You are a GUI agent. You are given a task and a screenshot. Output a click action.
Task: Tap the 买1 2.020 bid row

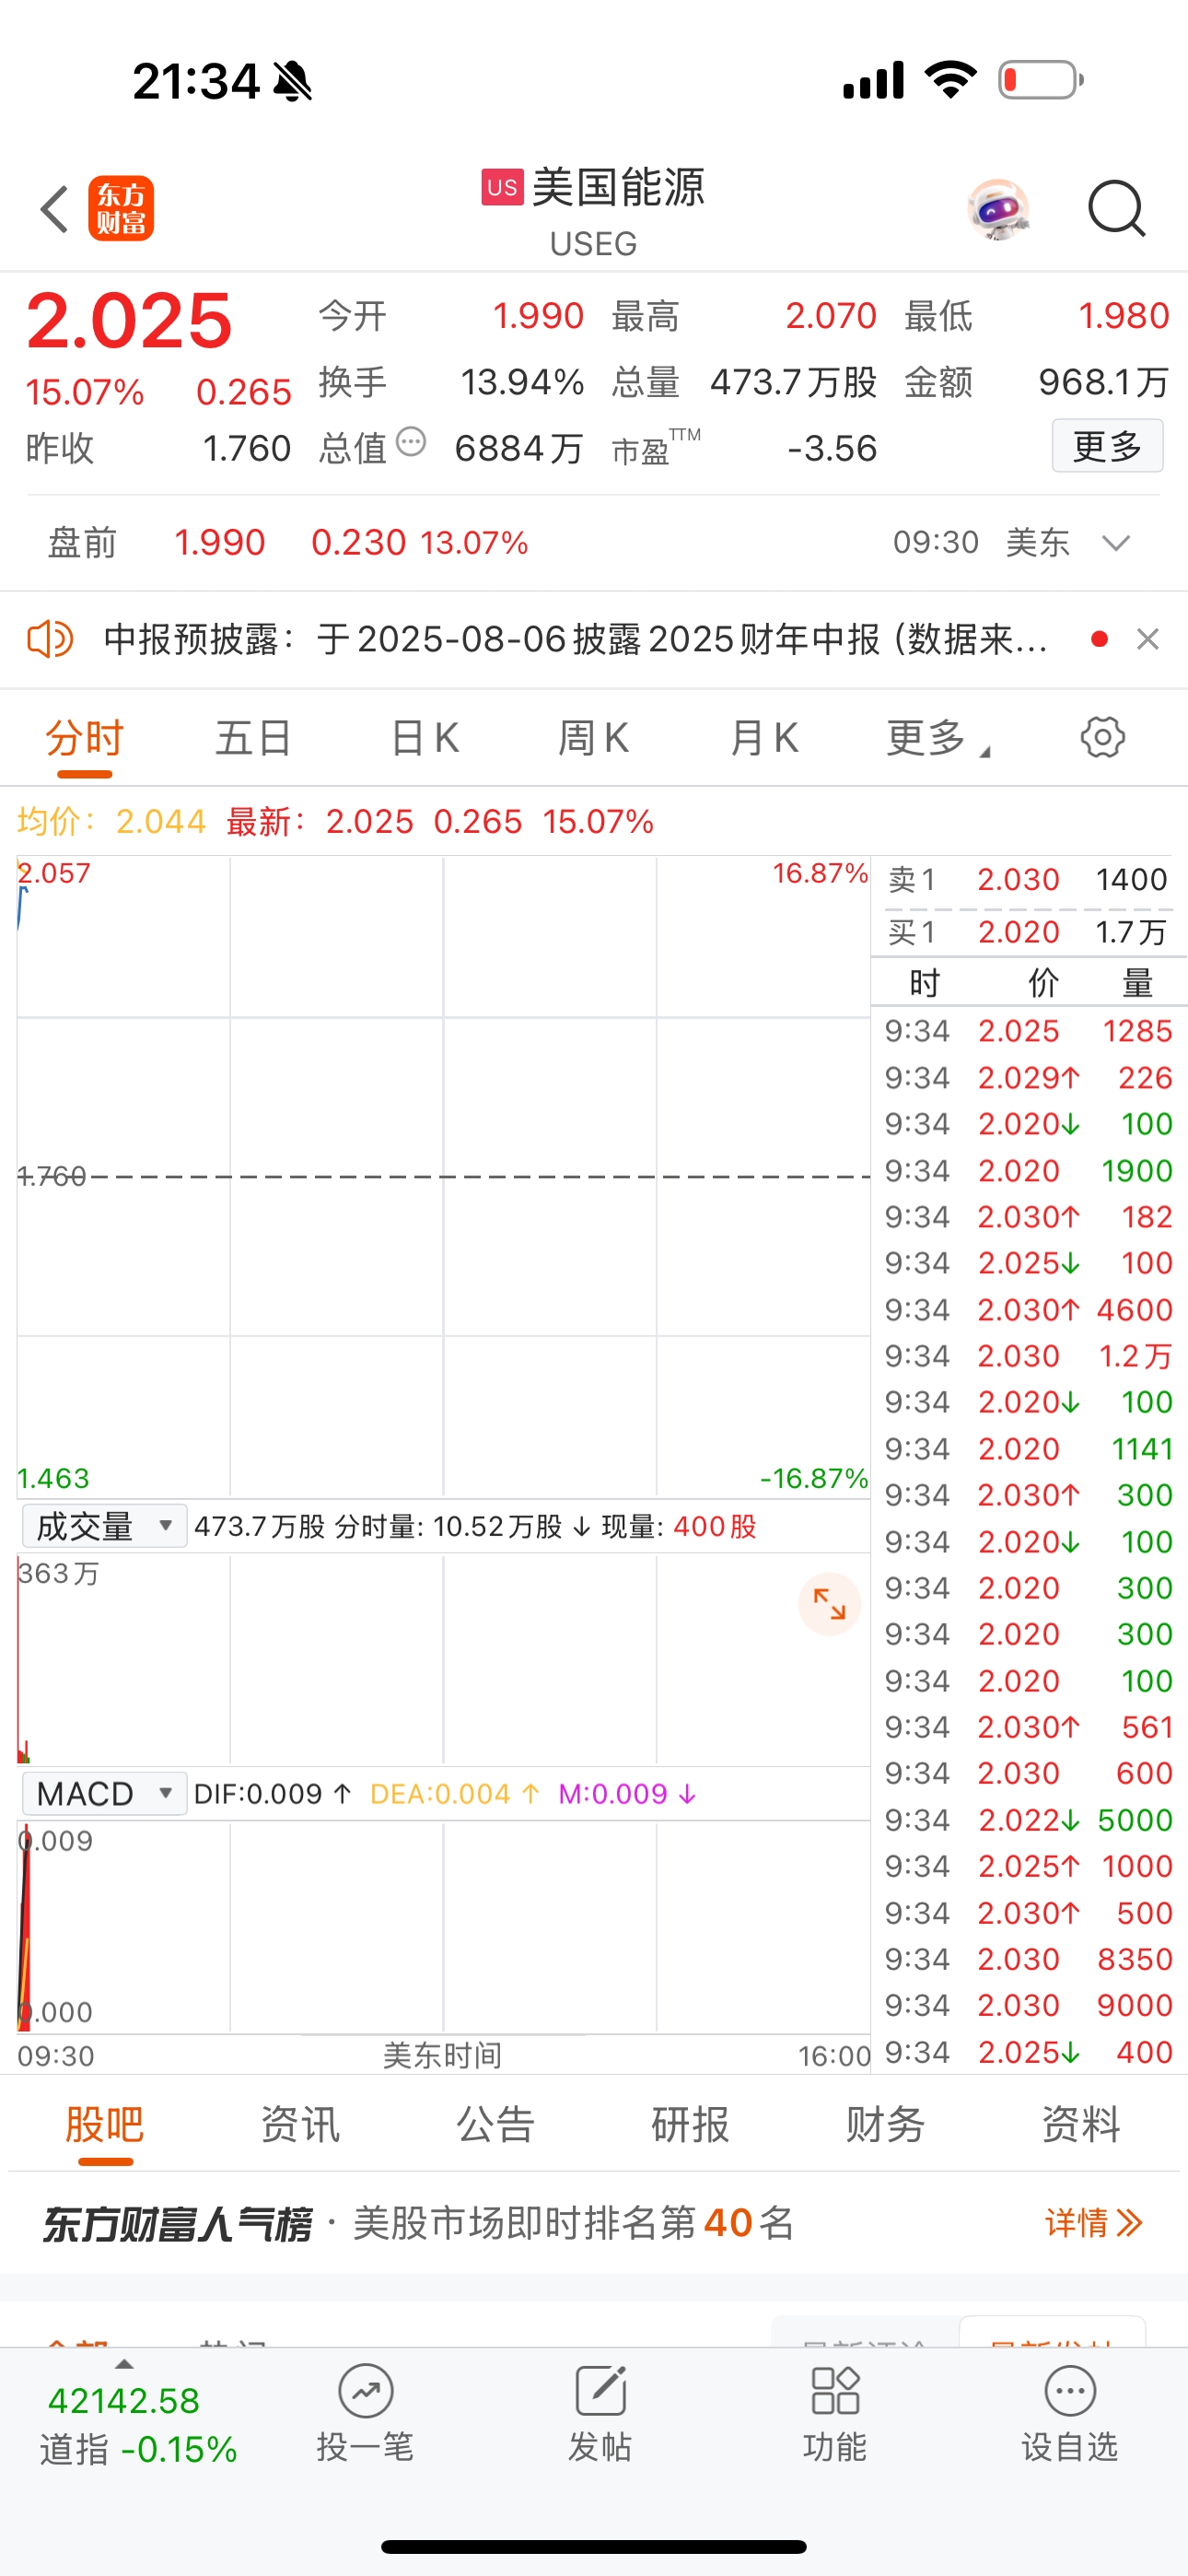coord(1029,932)
